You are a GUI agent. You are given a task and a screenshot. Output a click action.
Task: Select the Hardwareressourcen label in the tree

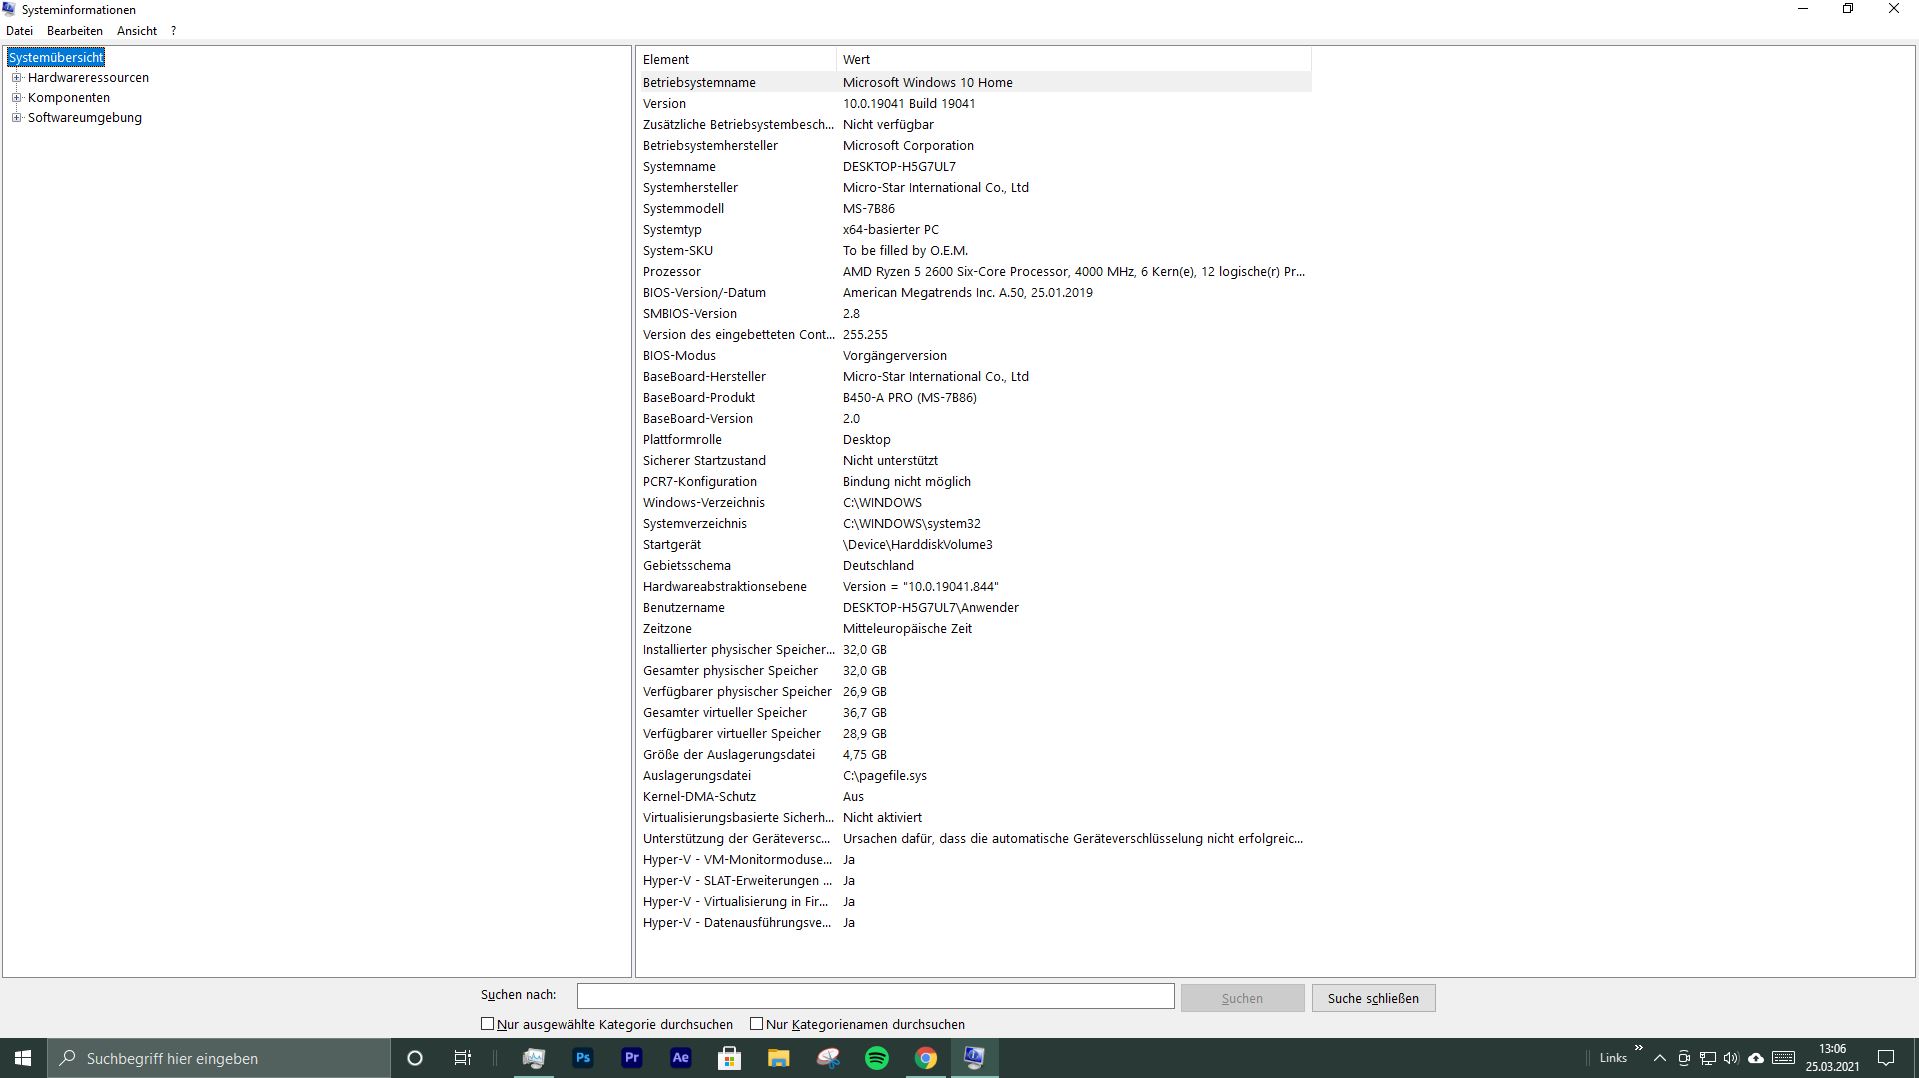(88, 78)
